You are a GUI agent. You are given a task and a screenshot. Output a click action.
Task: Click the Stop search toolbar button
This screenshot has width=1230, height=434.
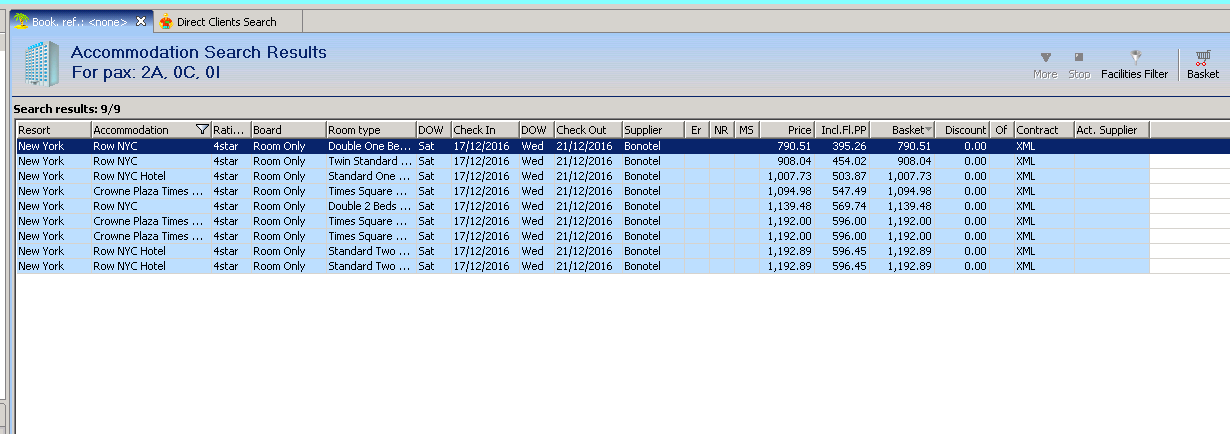click(x=1079, y=65)
